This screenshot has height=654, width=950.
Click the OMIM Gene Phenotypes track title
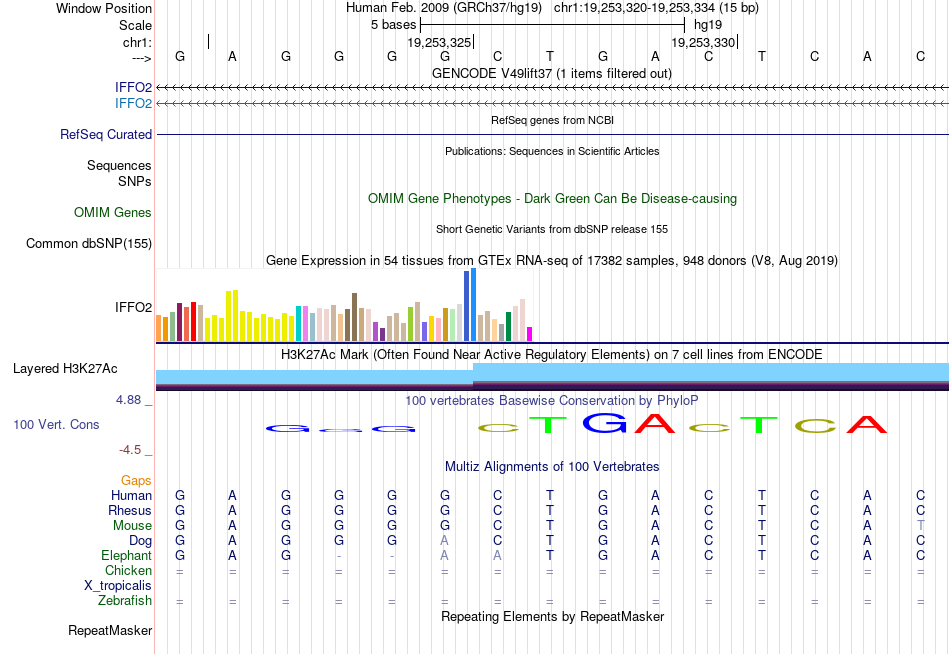coord(553,198)
